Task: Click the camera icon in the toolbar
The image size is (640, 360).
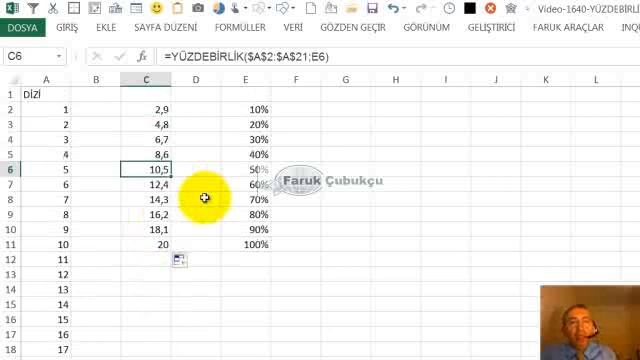Action: pyautogui.click(x=198, y=8)
